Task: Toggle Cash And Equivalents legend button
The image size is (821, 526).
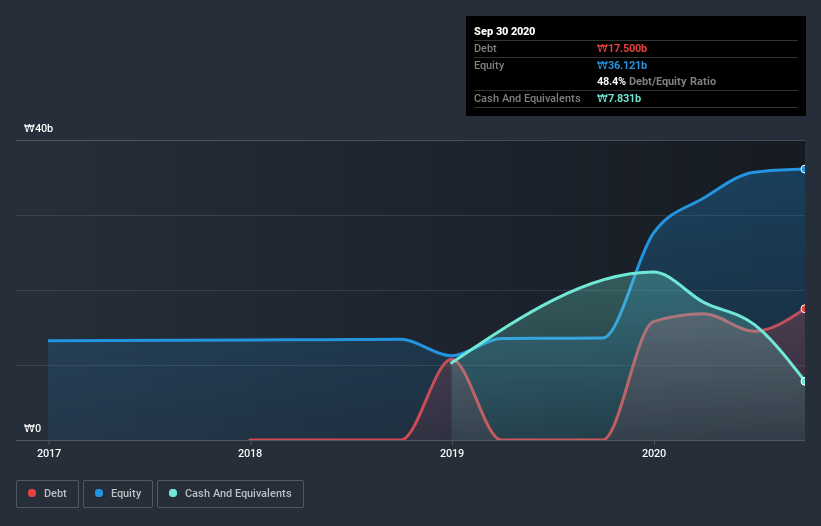Action: [230, 494]
